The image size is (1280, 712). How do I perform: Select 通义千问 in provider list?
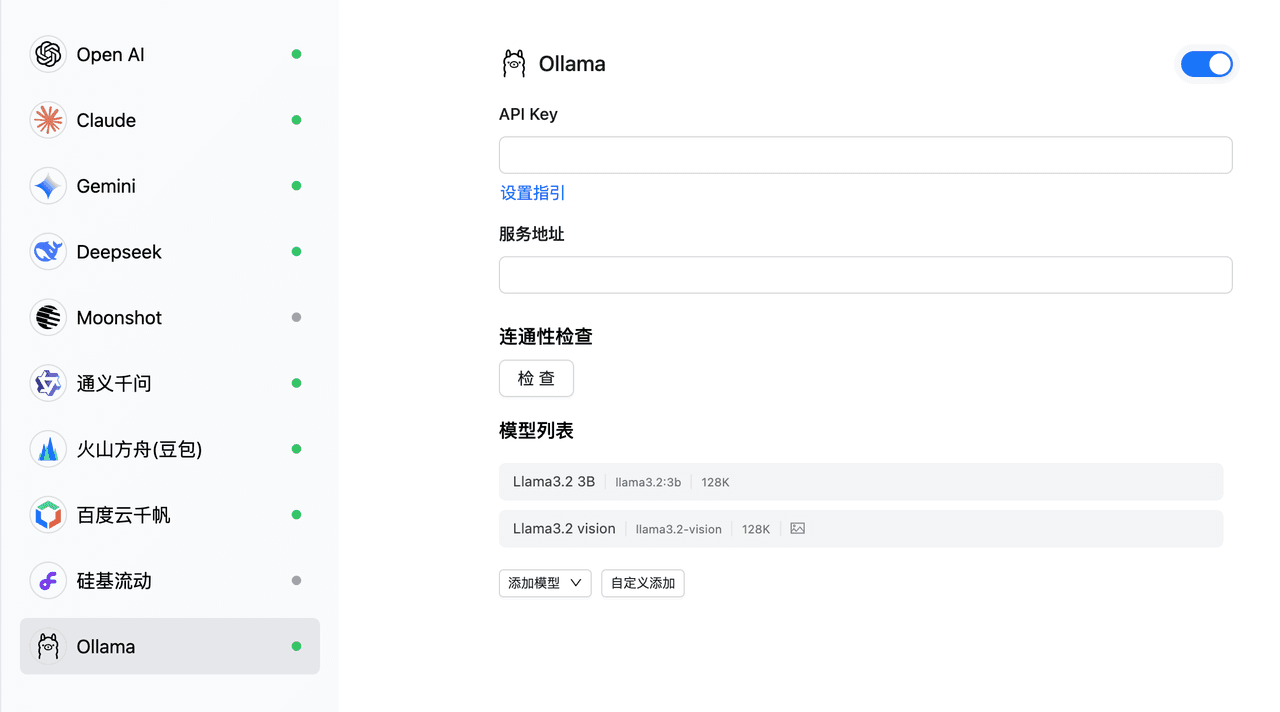pos(170,383)
